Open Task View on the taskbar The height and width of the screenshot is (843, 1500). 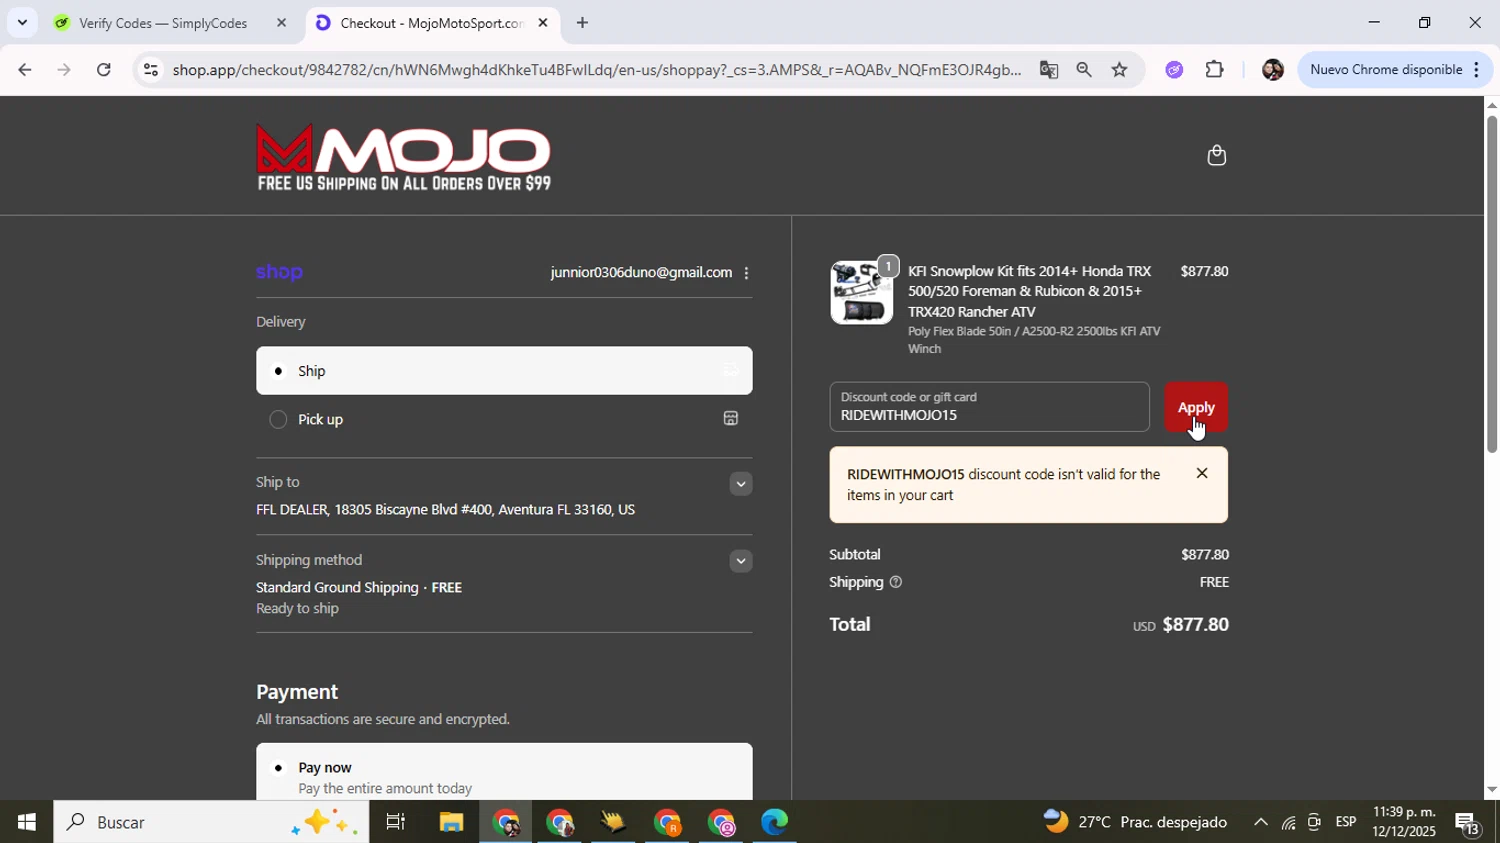point(396,822)
